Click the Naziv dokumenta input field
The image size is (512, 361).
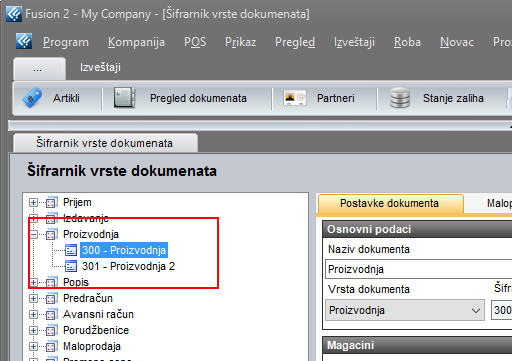tap(418, 269)
